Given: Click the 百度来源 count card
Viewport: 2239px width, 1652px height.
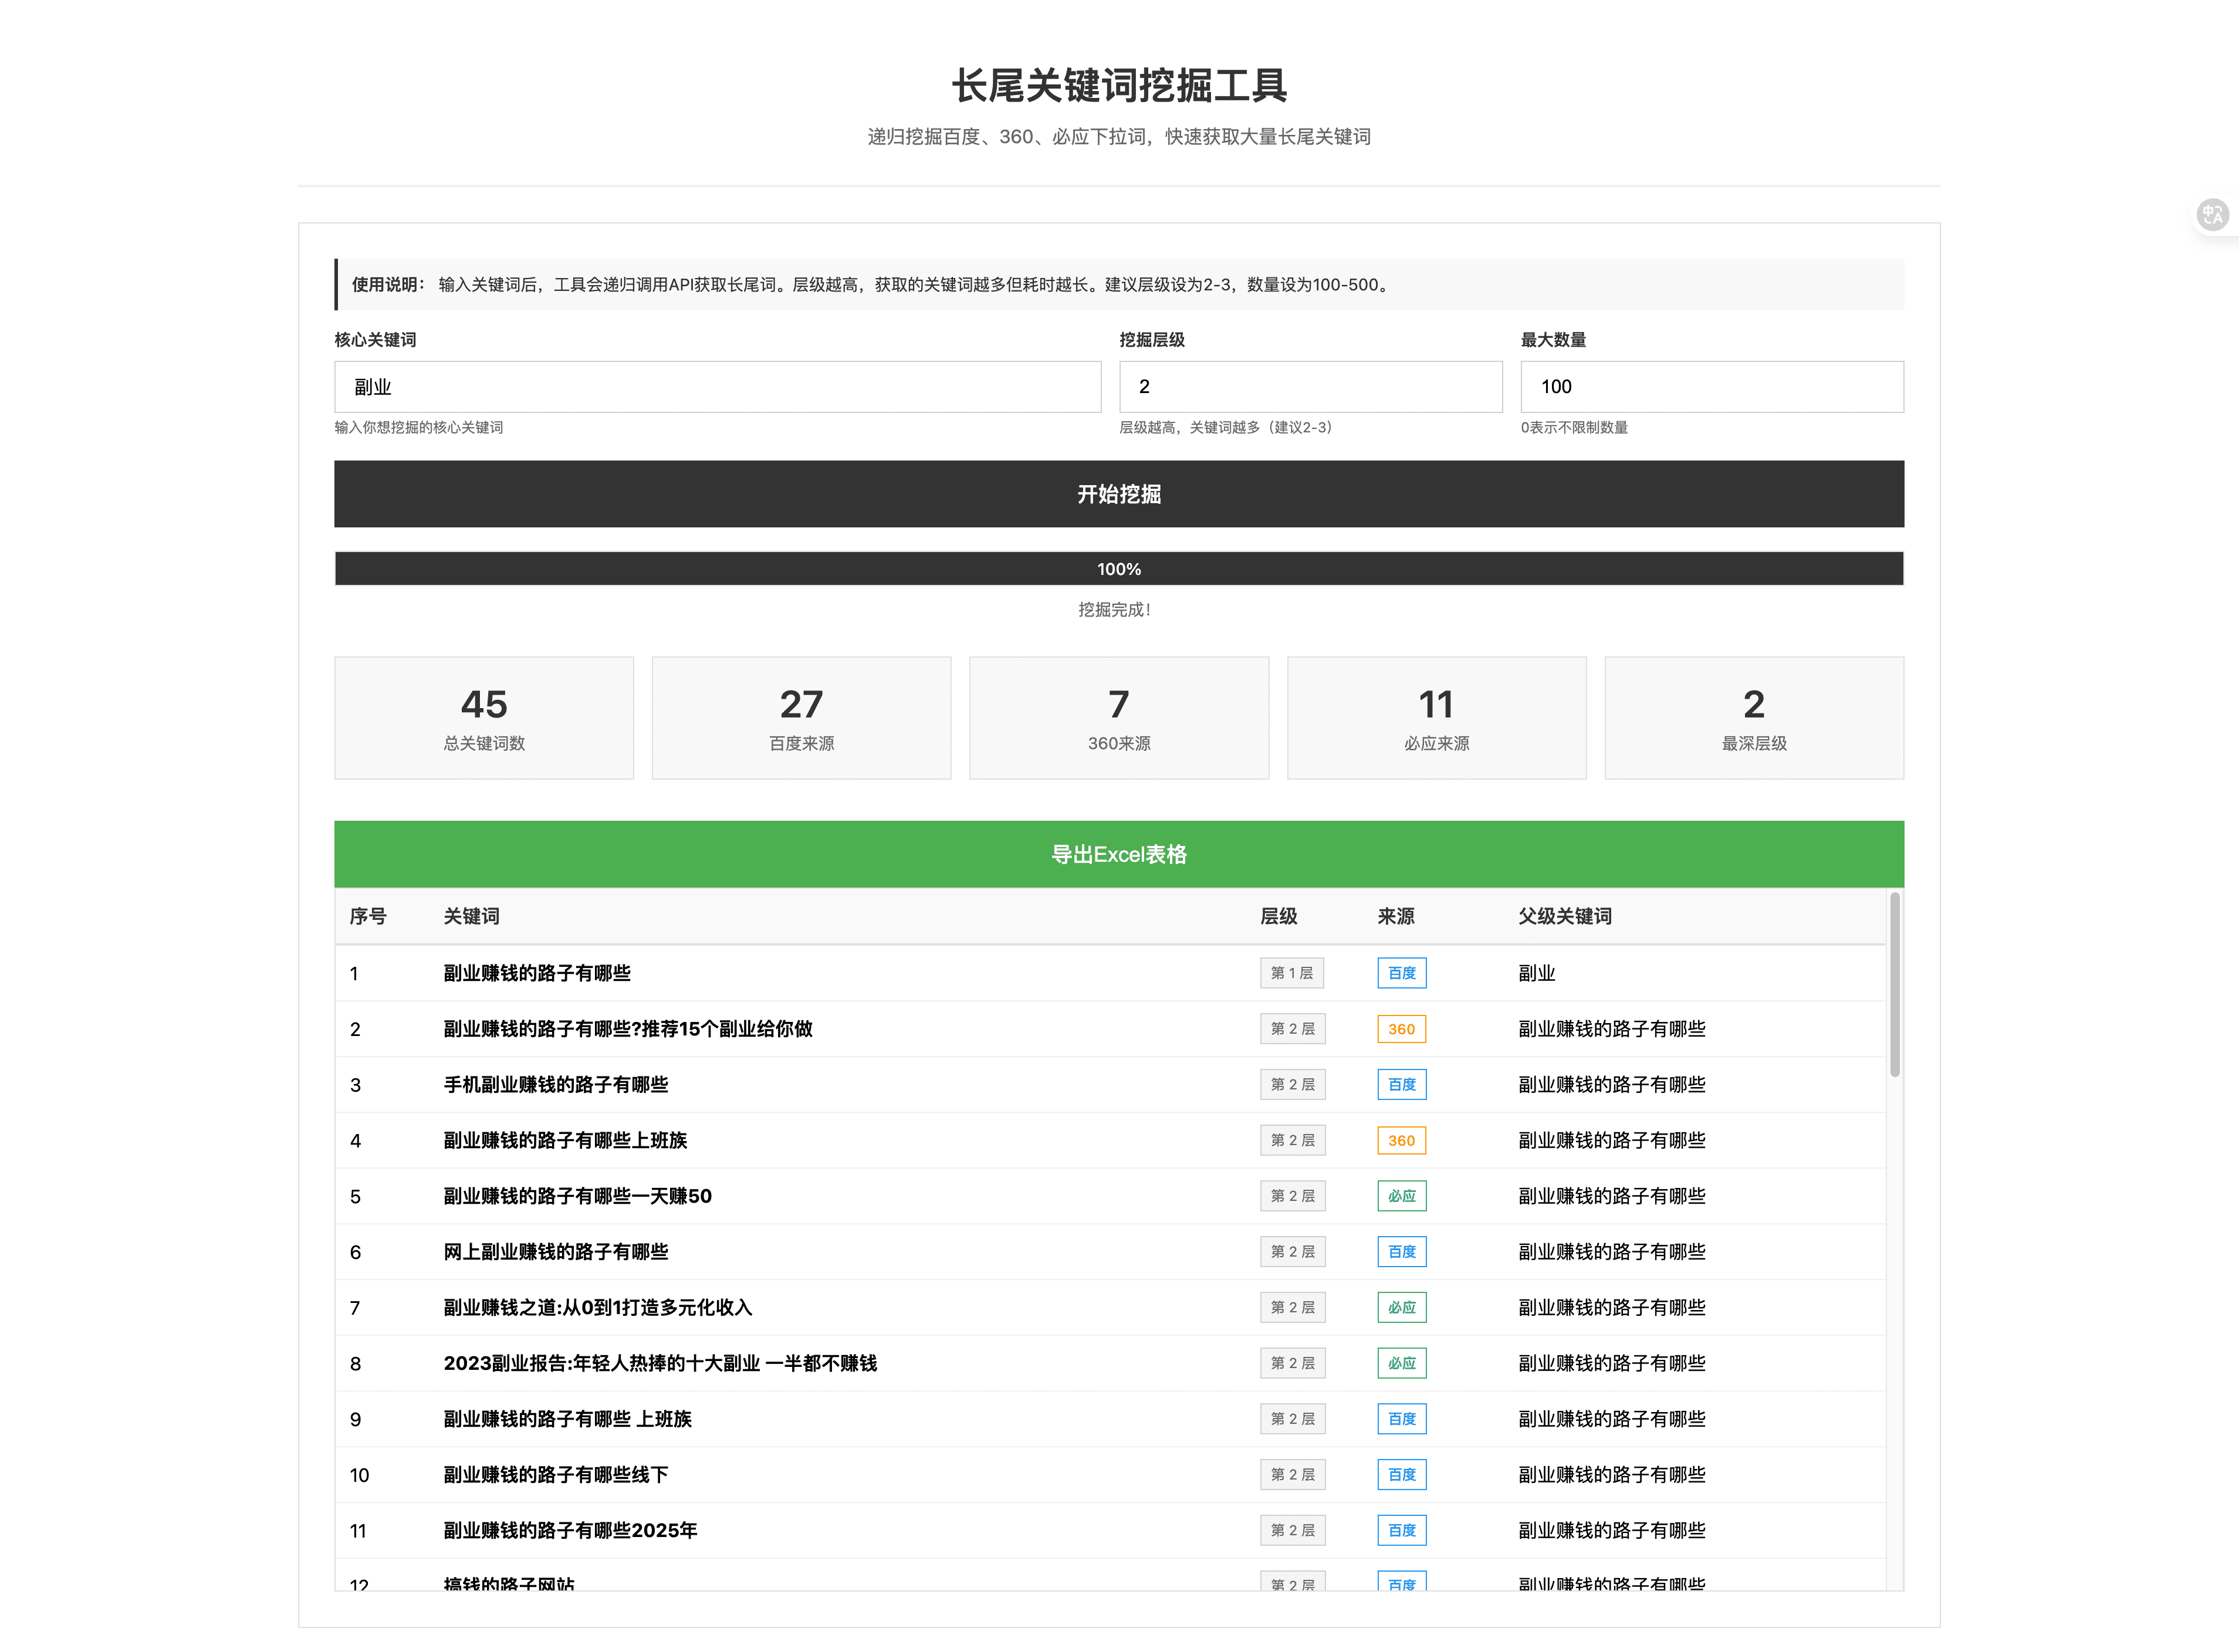Looking at the screenshot, I should 801,718.
